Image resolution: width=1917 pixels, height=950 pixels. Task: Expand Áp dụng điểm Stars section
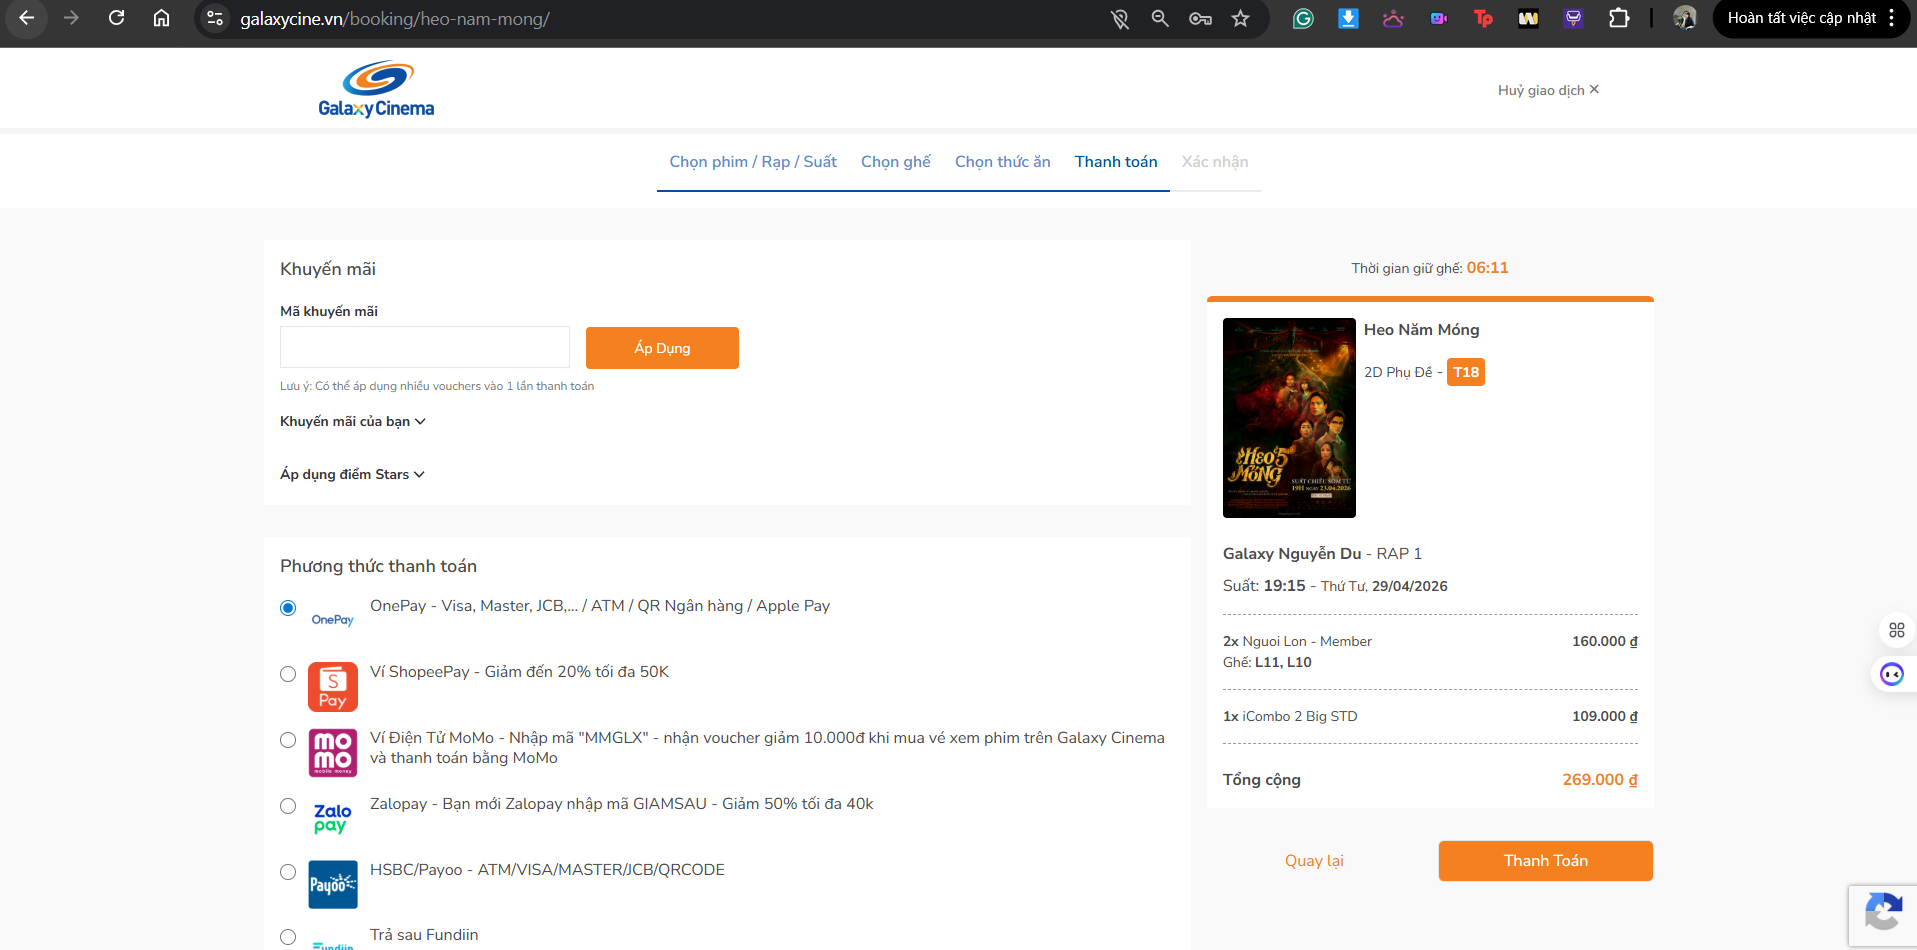tap(352, 474)
